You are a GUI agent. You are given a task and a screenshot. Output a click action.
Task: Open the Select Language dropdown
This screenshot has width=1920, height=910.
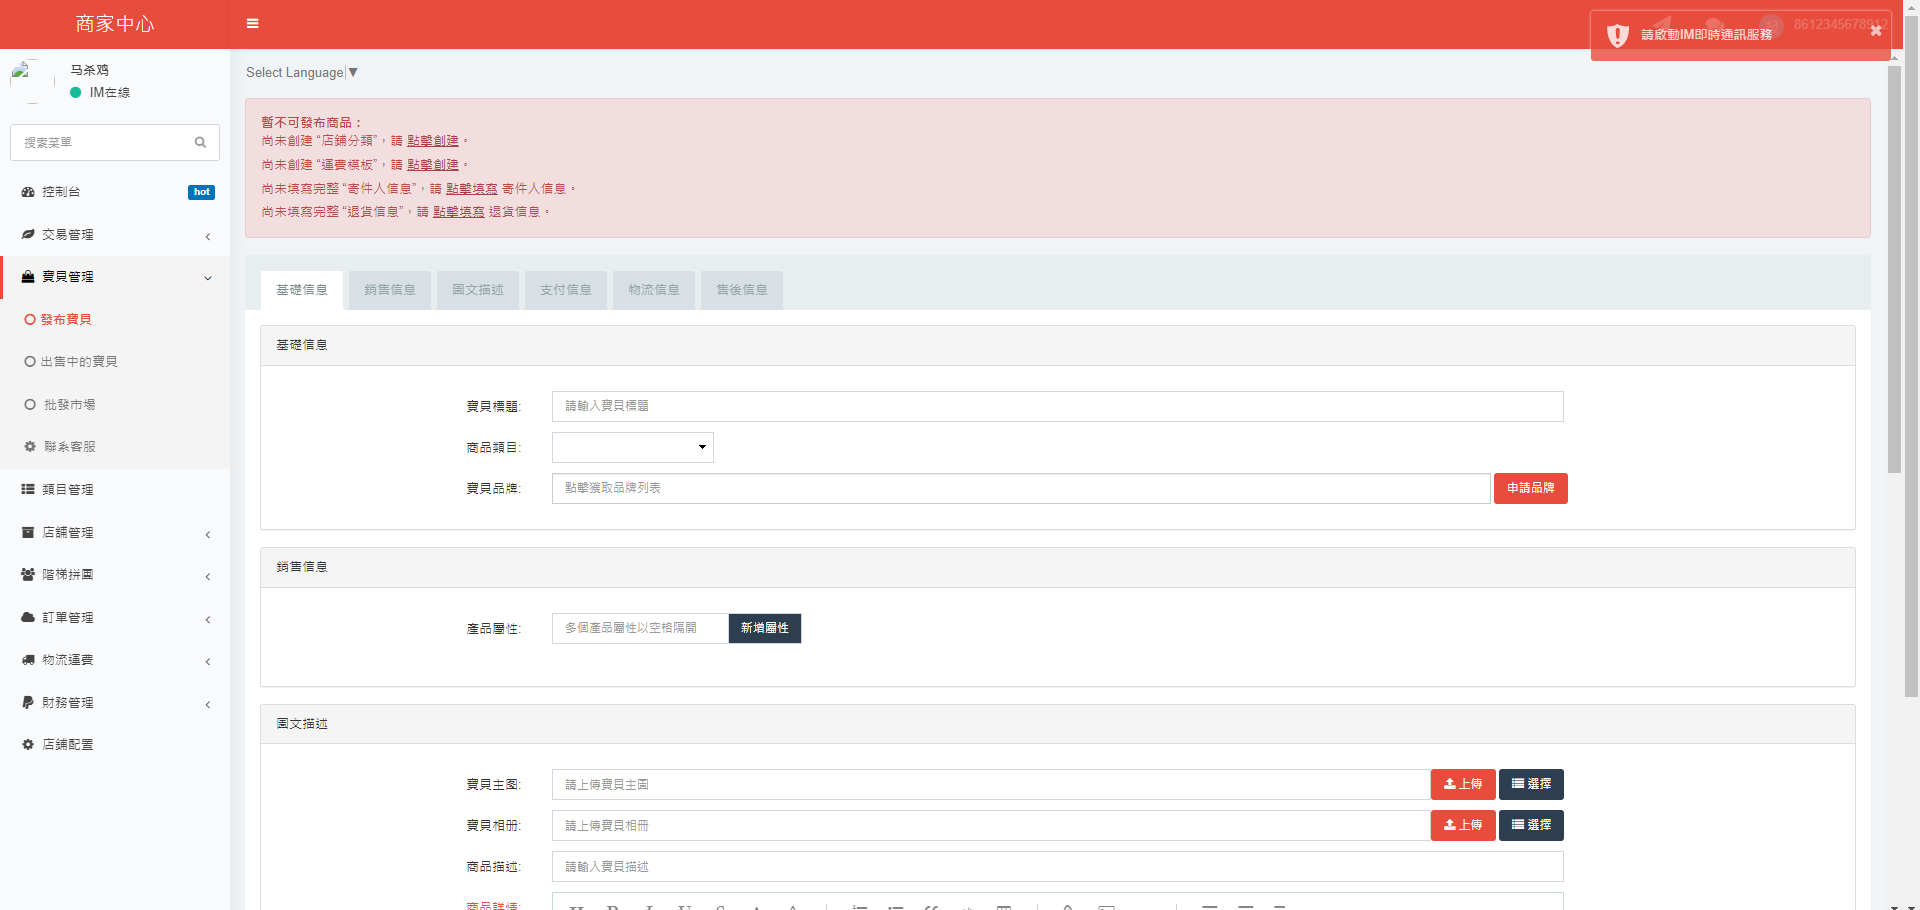301,73
